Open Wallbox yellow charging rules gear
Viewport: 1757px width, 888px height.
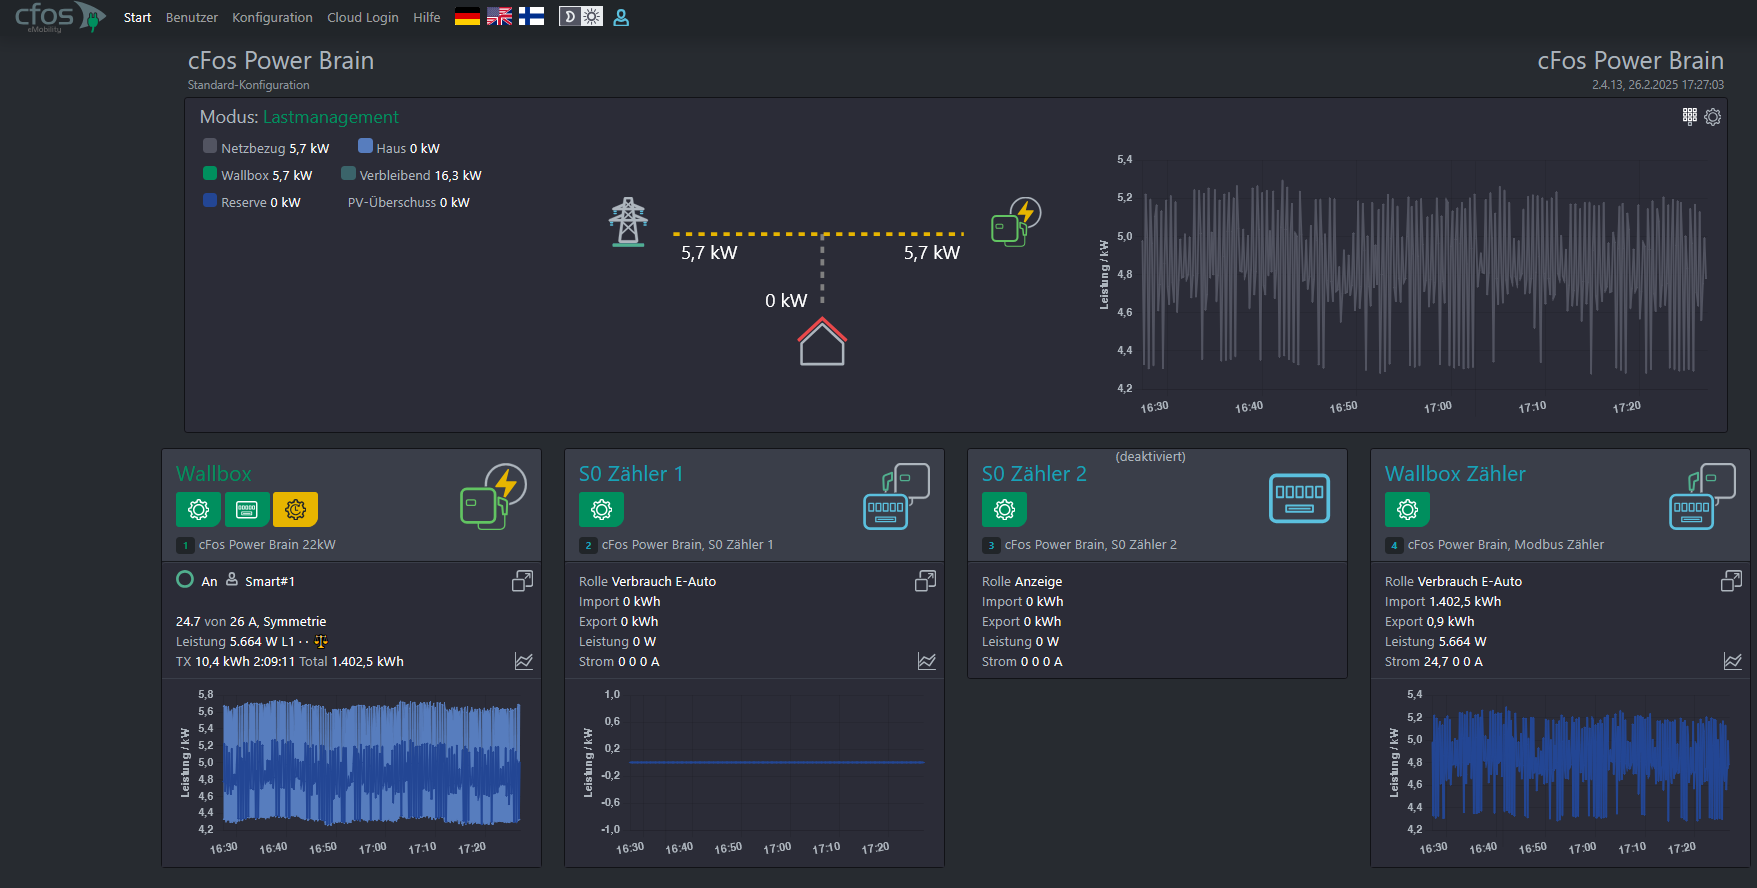pos(295,510)
